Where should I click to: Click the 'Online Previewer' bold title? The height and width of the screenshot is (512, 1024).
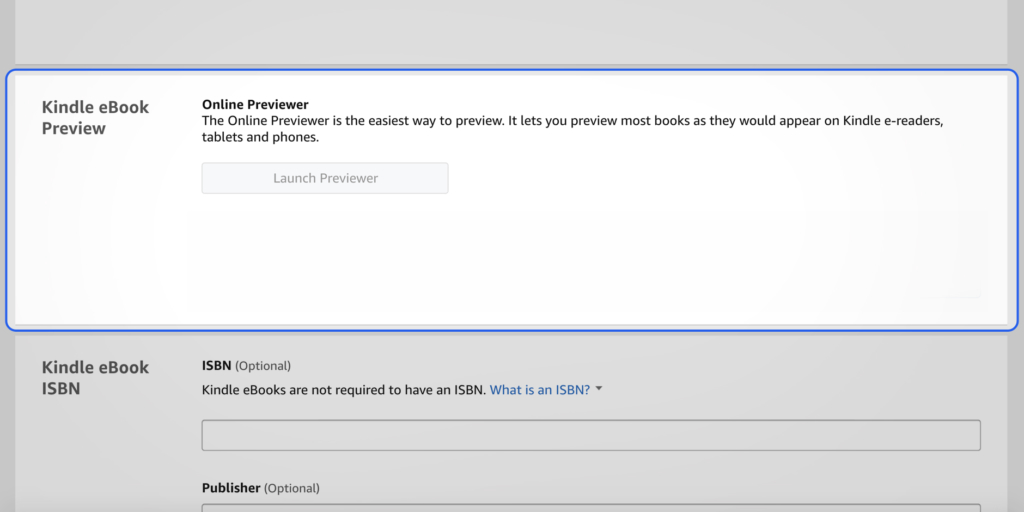[x=255, y=104]
